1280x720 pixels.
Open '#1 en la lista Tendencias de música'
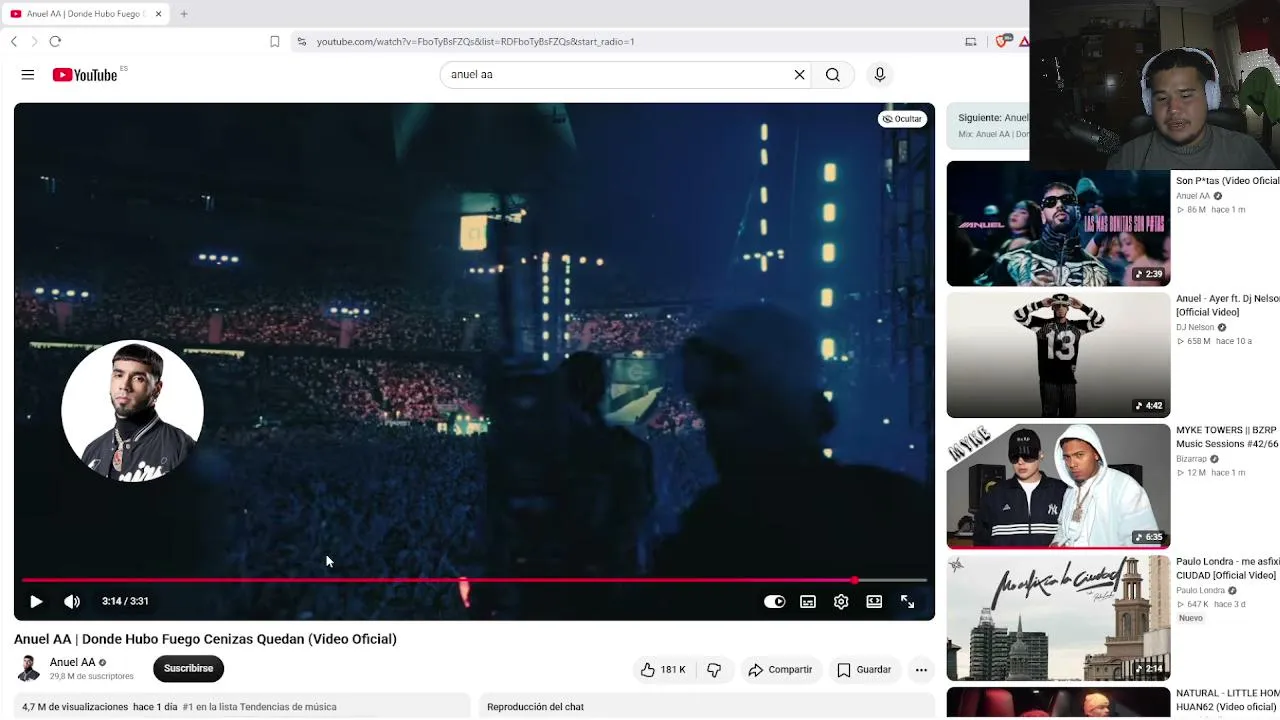(259, 707)
